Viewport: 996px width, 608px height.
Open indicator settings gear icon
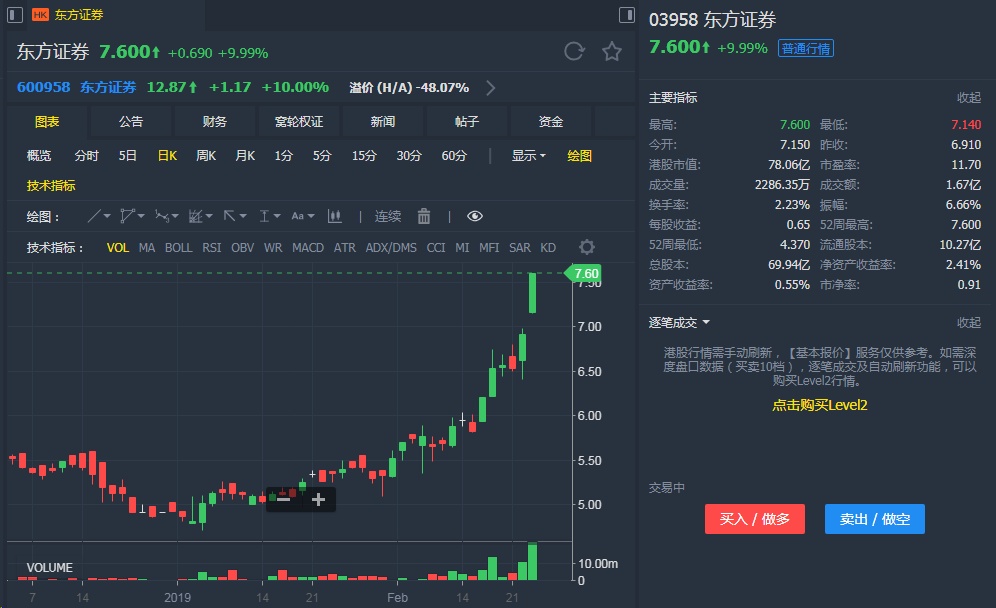(x=587, y=247)
